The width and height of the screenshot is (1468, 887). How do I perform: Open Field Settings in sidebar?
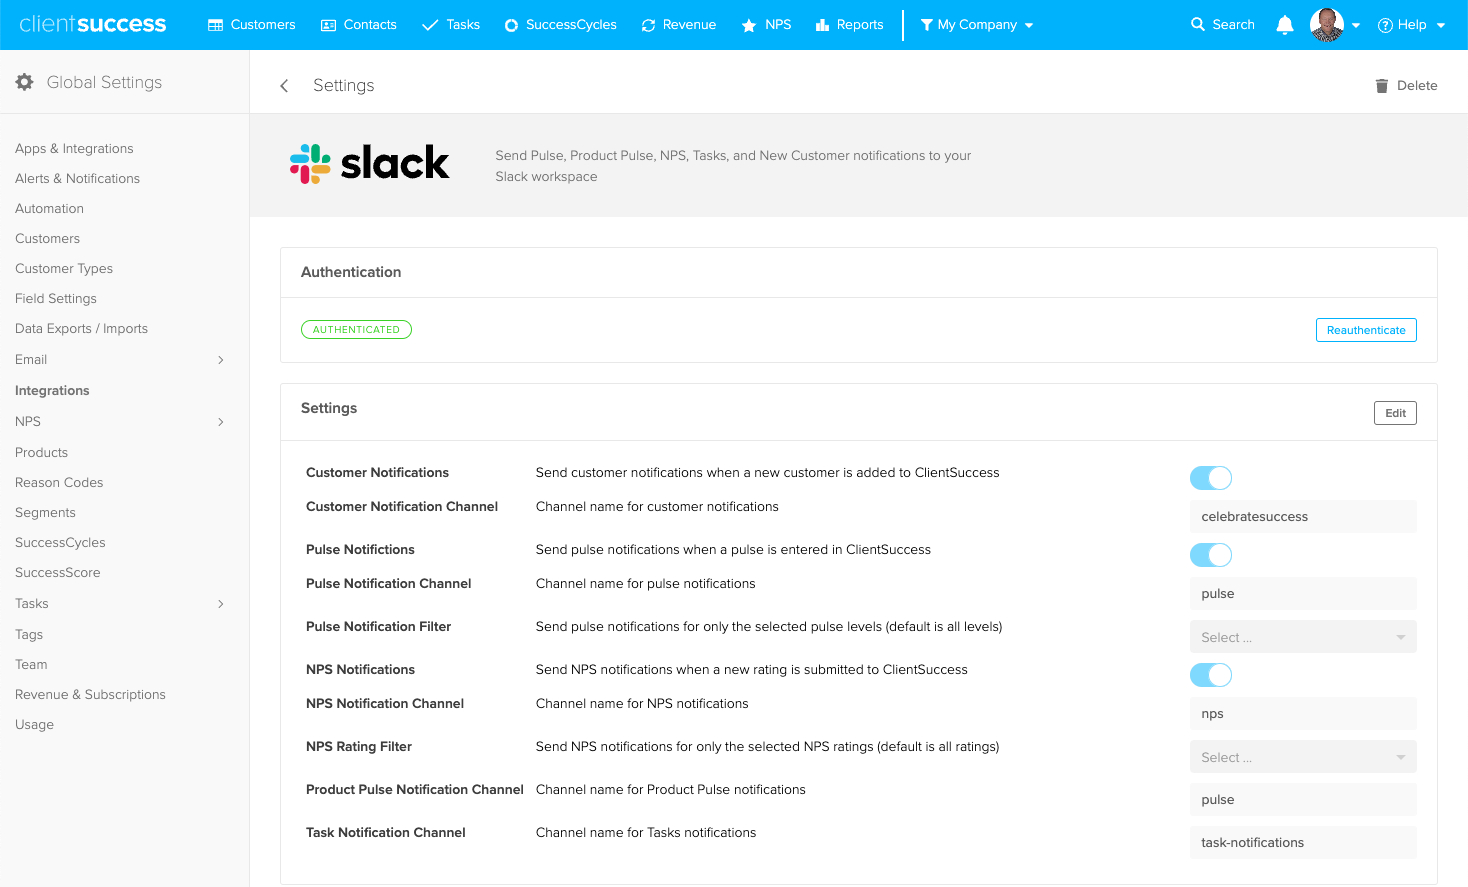[56, 298]
